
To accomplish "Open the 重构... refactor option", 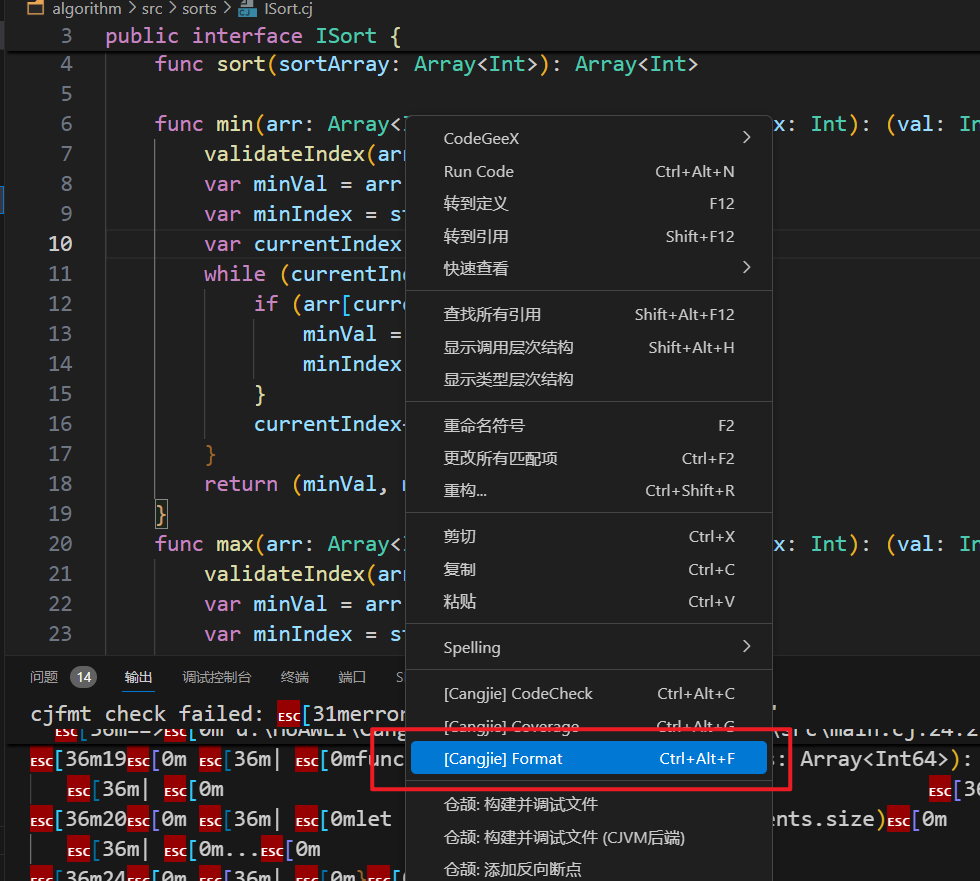I will coord(589,490).
